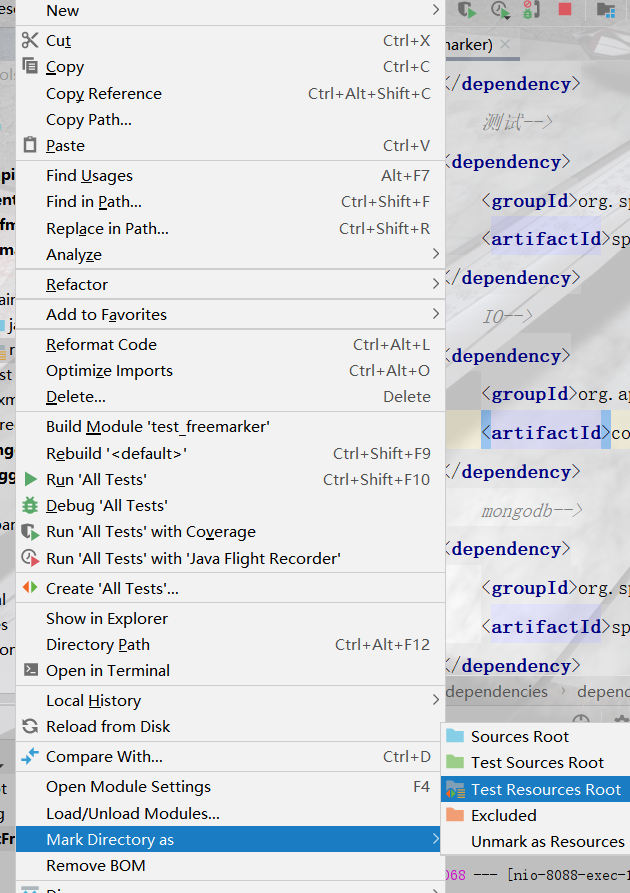The height and width of the screenshot is (893, 630).
Task: Expand the Local History submenu arrow
Action: [x=435, y=701]
